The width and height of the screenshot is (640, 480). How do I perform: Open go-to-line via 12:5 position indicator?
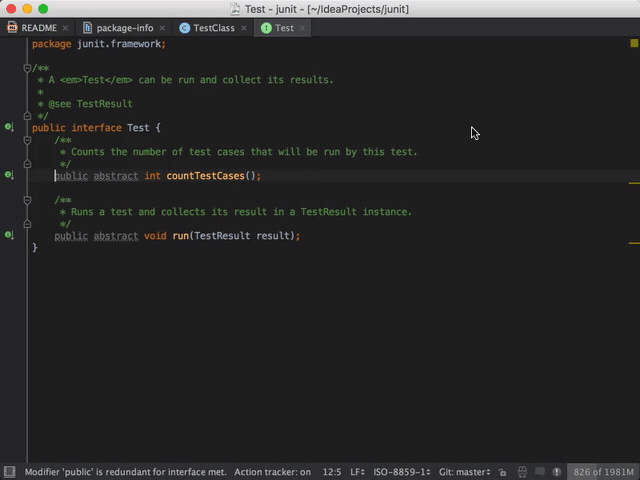coord(332,472)
